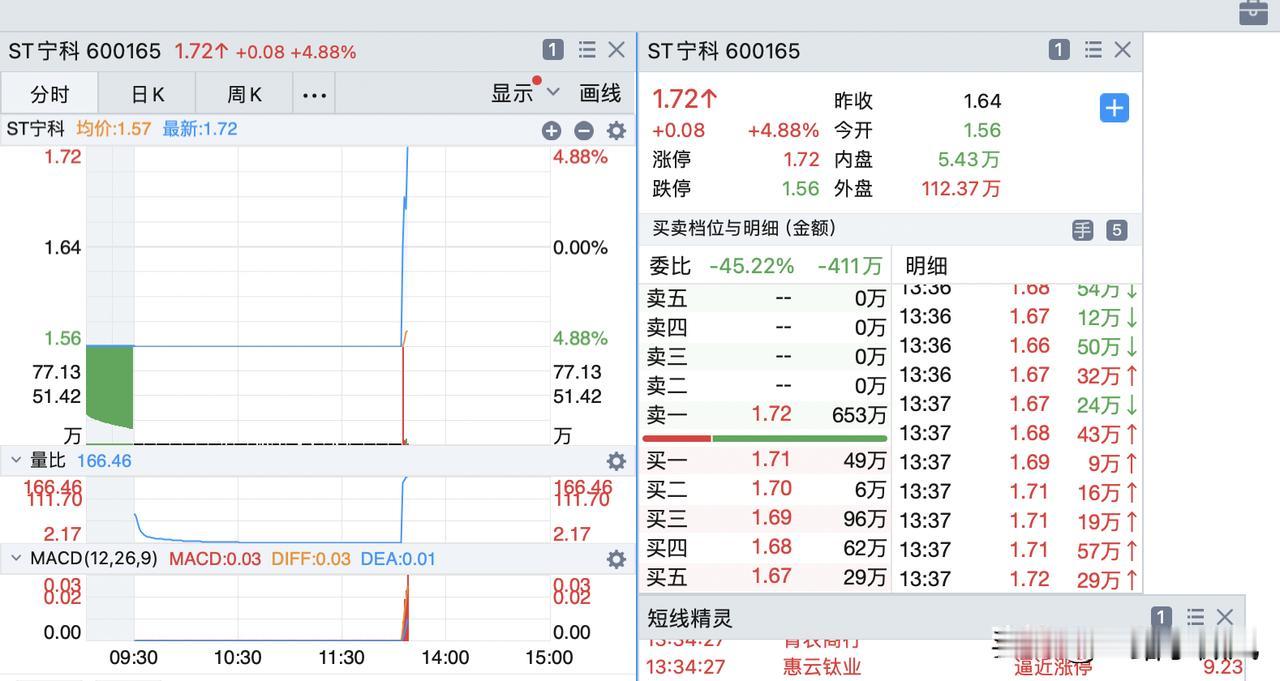Open the 显示 display dropdown
This screenshot has width=1280, height=681.
[x=521, y=92]
